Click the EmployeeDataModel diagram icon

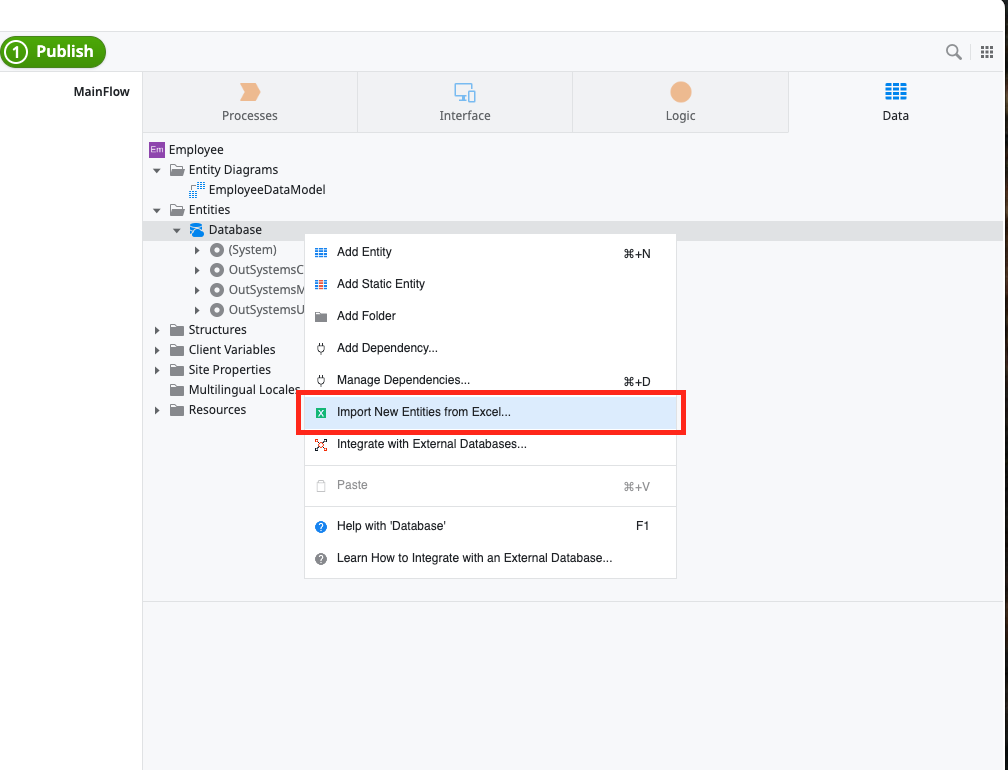click(x=197, y=190)
